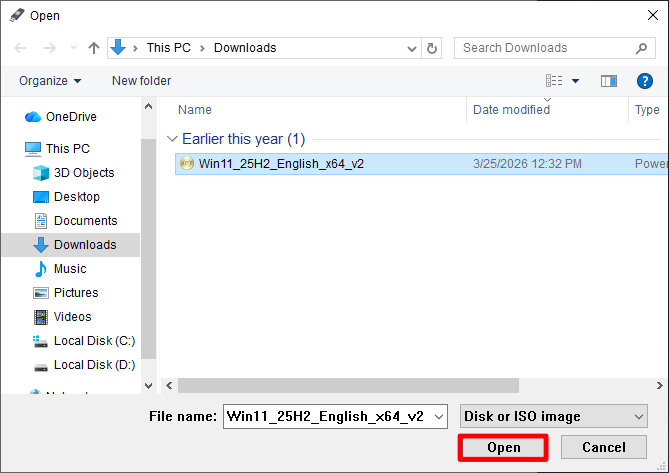Select the Earlier this year (1) header
The width and height of the screenshot is (669, 473).
click(x=243, y=139)
